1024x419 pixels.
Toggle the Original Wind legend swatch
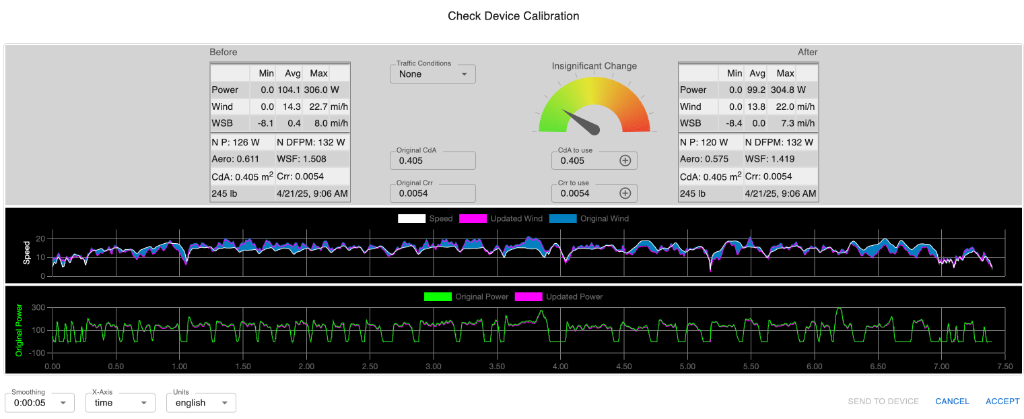click(560, 218)
